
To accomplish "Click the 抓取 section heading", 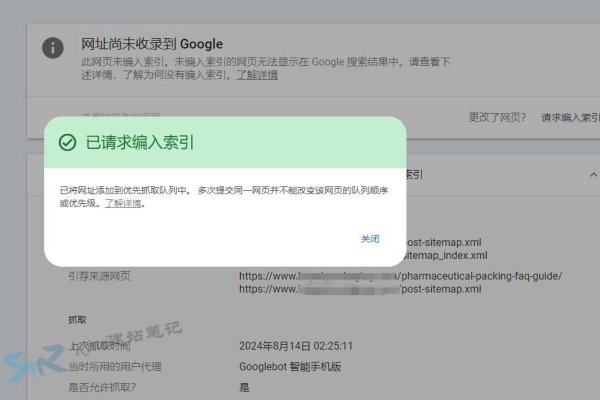I will [x=77, y=320].
